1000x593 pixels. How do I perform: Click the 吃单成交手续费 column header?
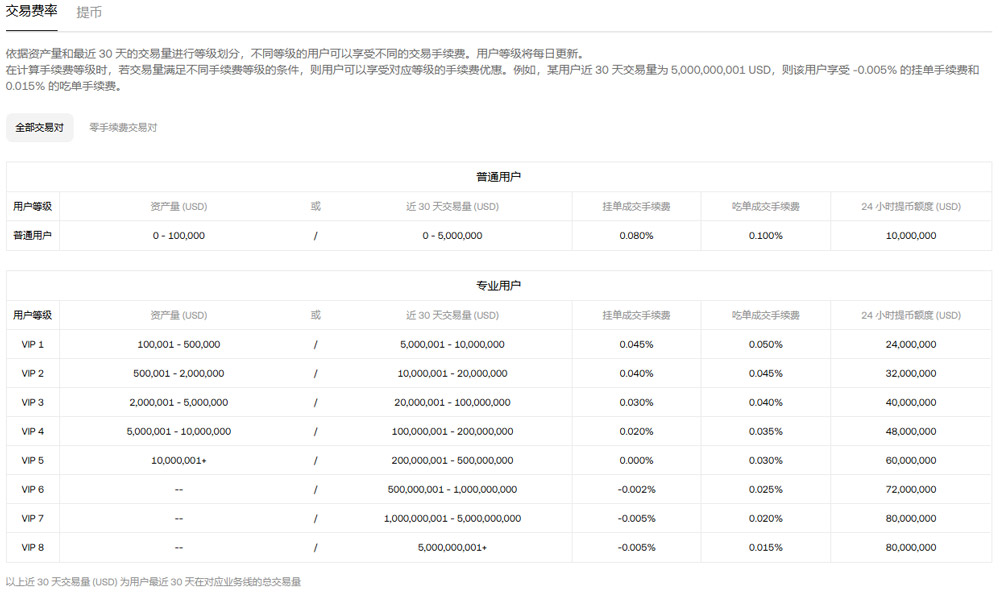coord(765,315)
